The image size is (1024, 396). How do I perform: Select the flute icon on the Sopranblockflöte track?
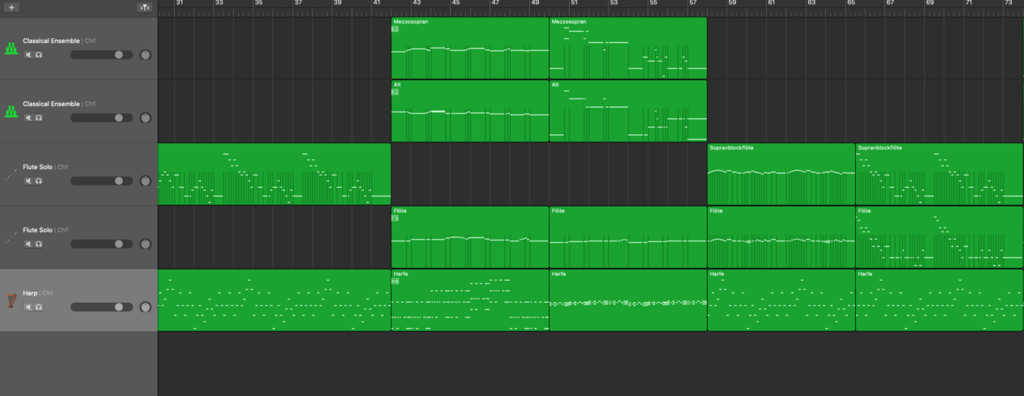point(11,174)
